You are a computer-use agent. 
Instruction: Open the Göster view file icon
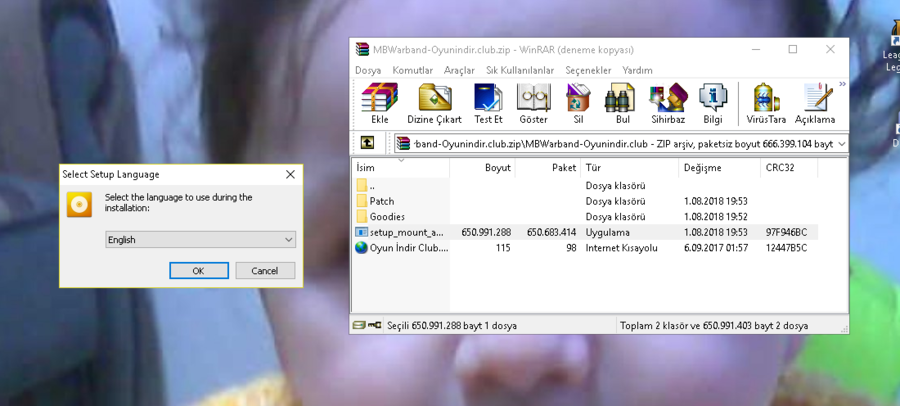tap(533, 103)
